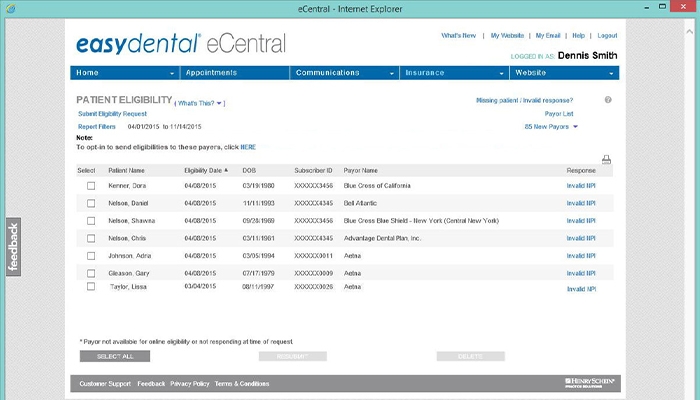Click the Patient Name column header

point(126,171)
